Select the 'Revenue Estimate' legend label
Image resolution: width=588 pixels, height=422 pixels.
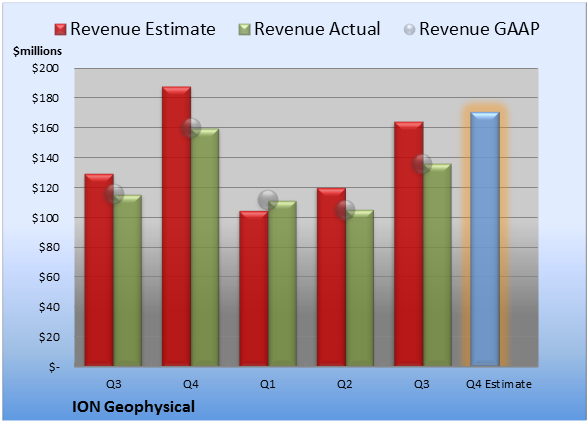pos(143,29)
